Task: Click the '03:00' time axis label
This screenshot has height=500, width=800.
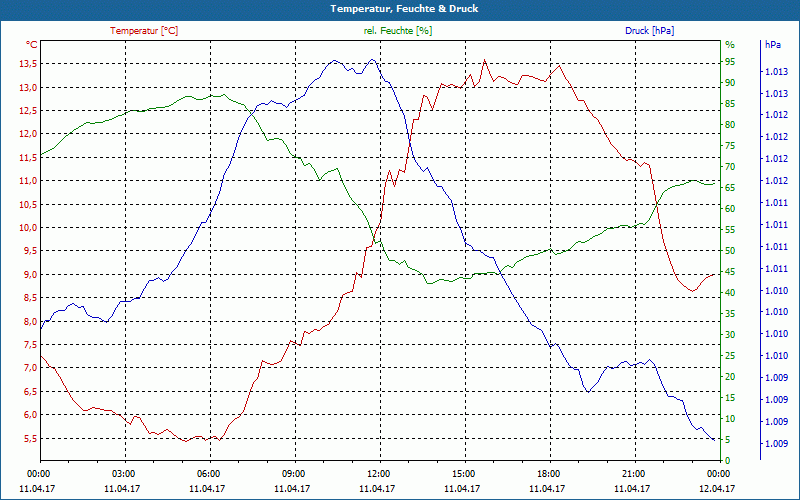Action: (x=125, y=473)
